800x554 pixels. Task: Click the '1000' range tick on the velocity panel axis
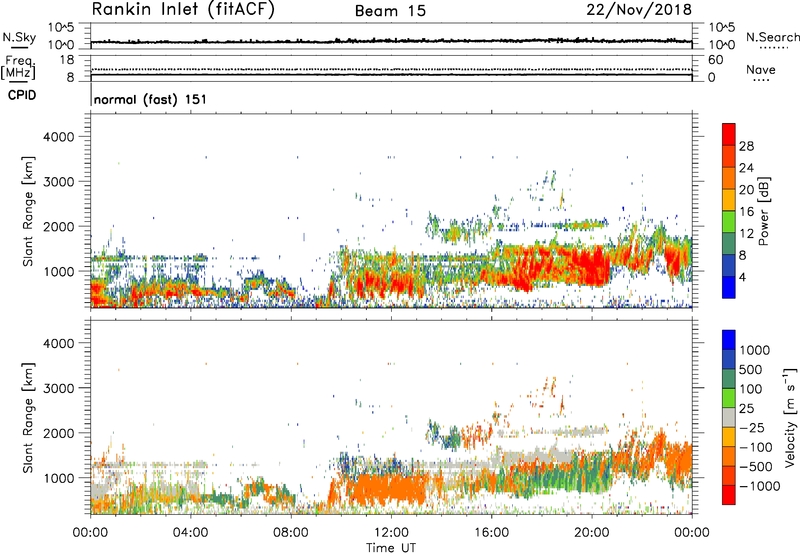[x=59, y=478]
